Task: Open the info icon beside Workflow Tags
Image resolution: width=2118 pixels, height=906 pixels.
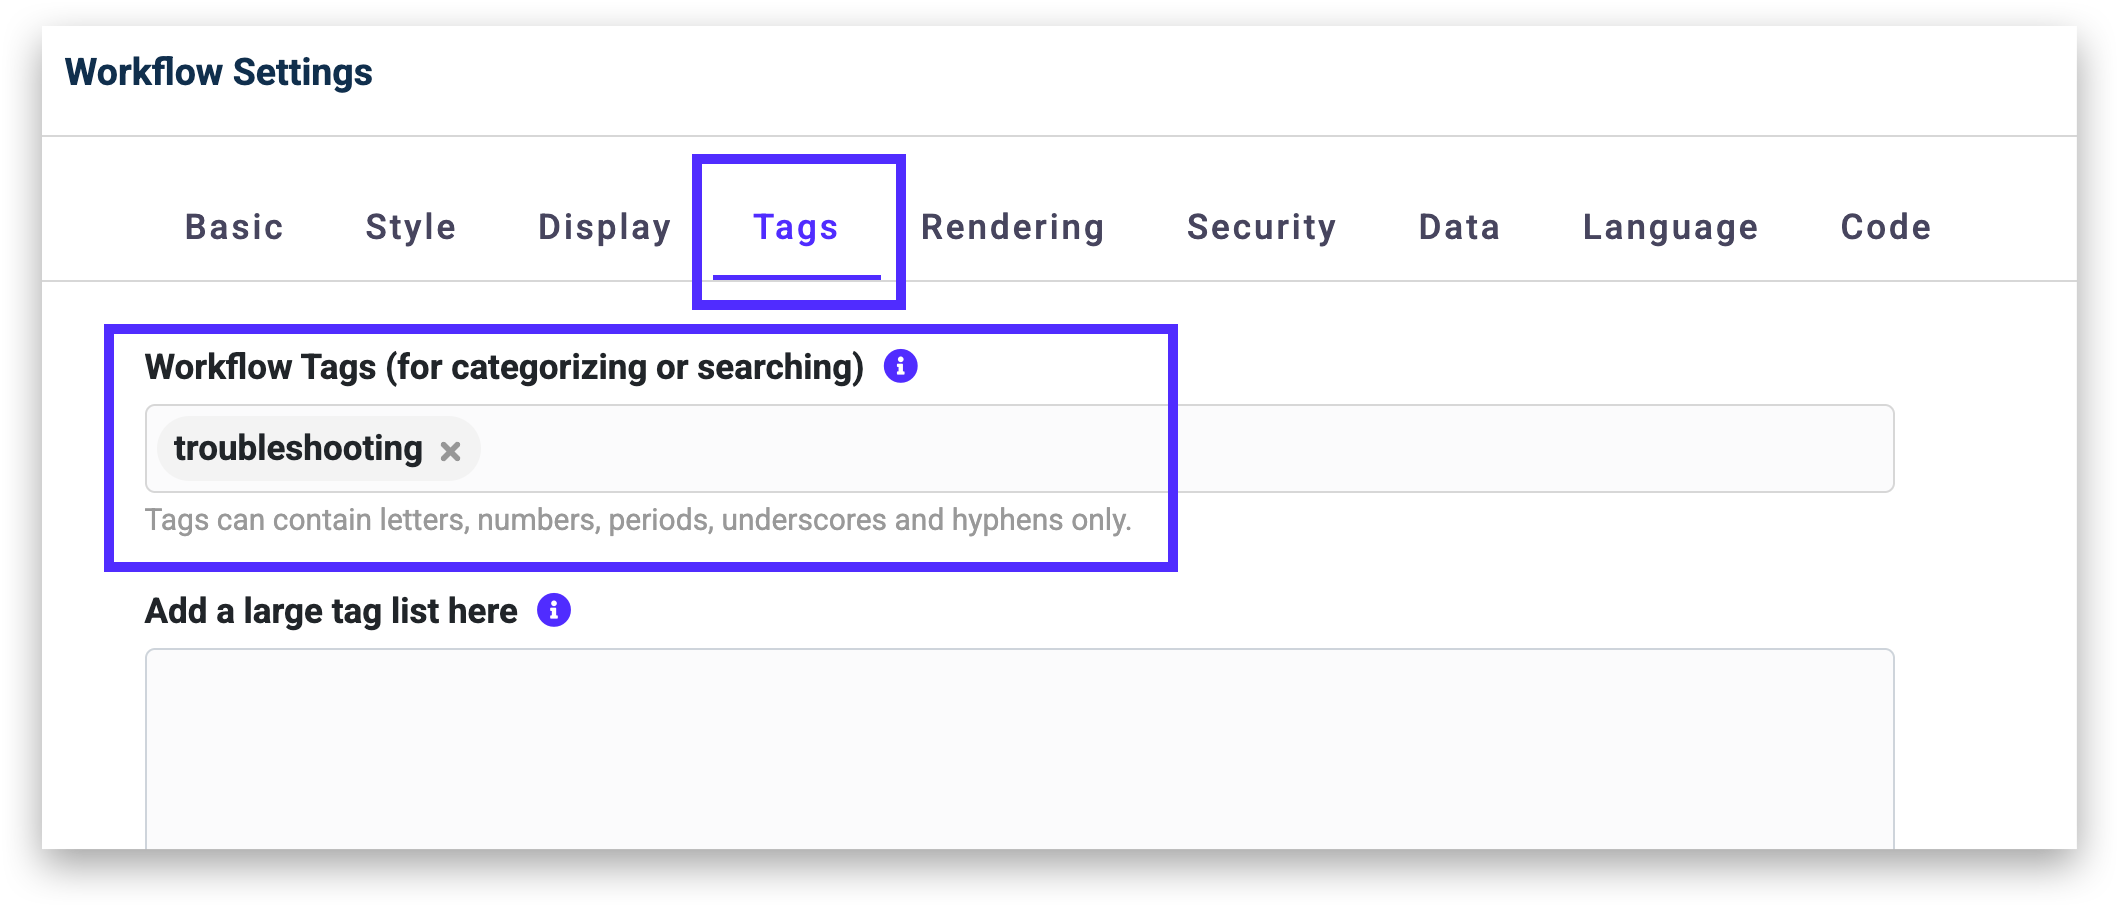Action: point(900,367)
